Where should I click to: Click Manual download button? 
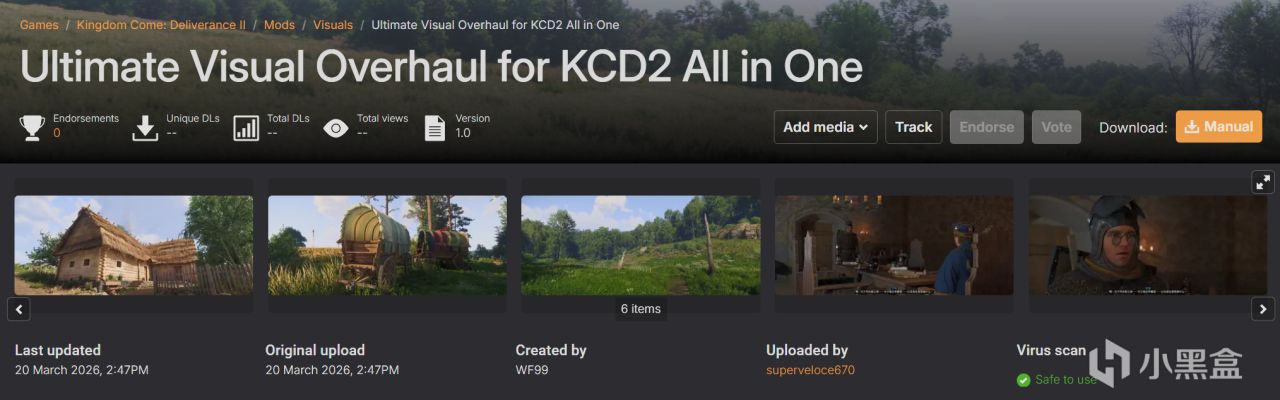coord(1219,127)
